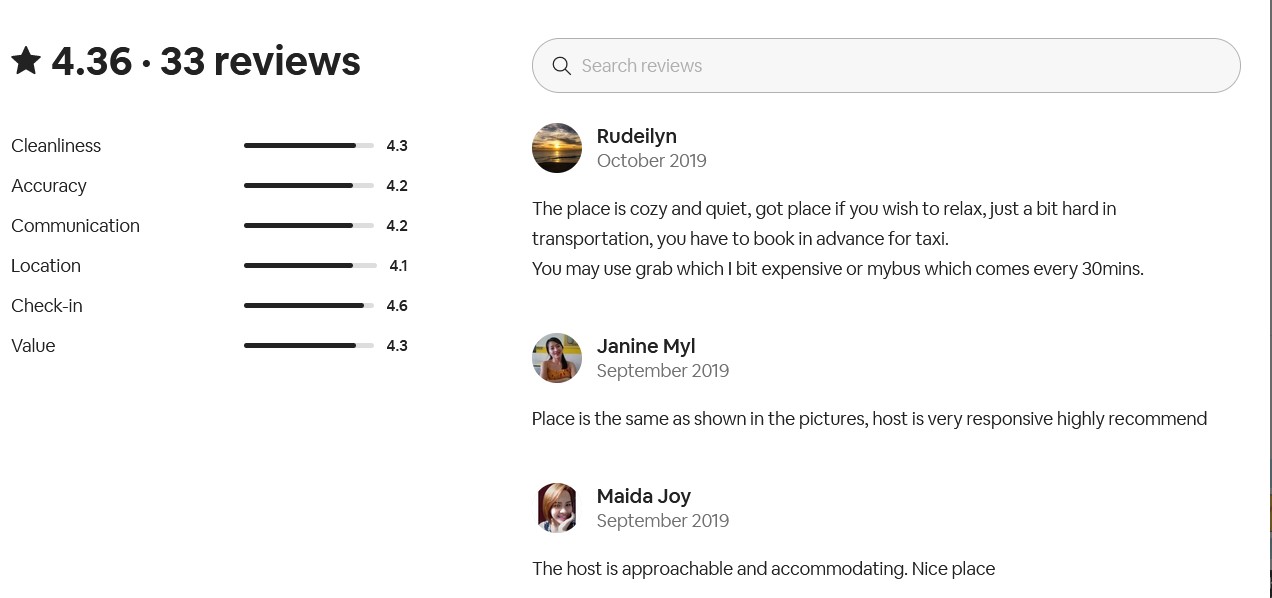Click the Check-in score 4.6
Image resolution: width=1272 pixels, height=598 pixels.
pos(397,306)
